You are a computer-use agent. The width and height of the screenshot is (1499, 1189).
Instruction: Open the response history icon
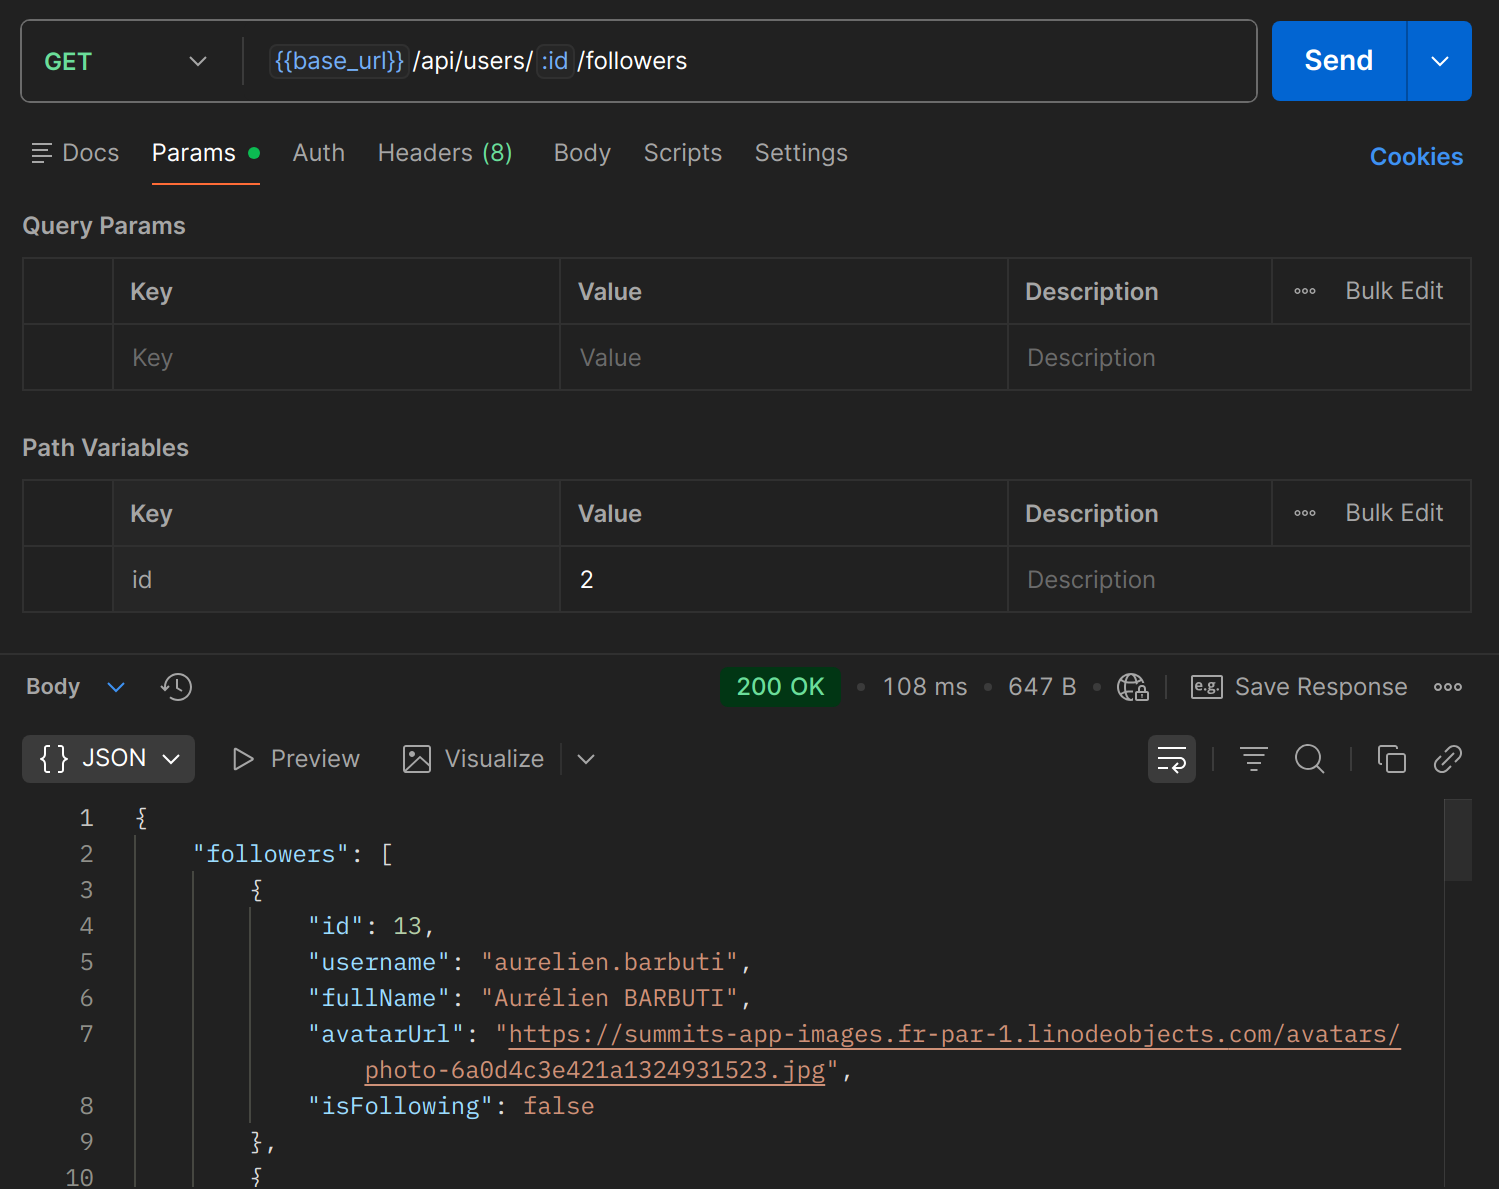tap(176, 687)
